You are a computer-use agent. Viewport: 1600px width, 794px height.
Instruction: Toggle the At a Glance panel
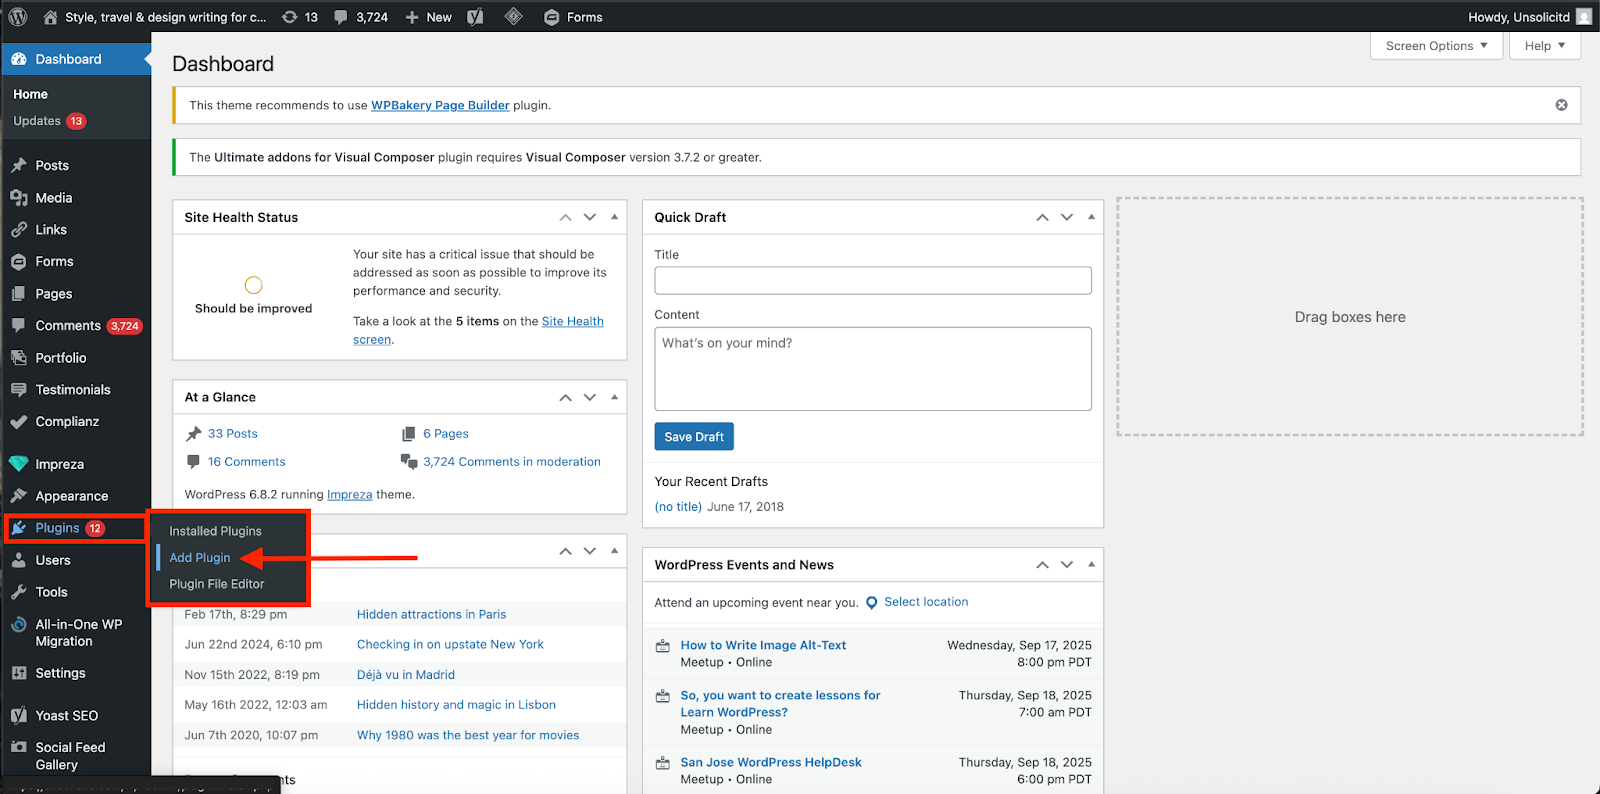pyautogui.click(x=614, y=397)
